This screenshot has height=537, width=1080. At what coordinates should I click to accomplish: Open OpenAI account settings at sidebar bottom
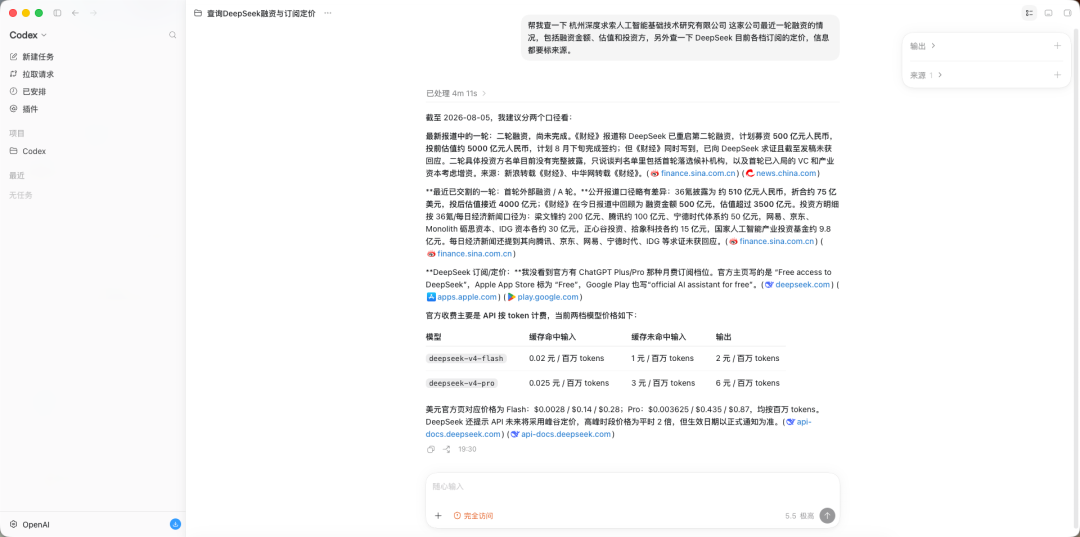coord(30,524)
